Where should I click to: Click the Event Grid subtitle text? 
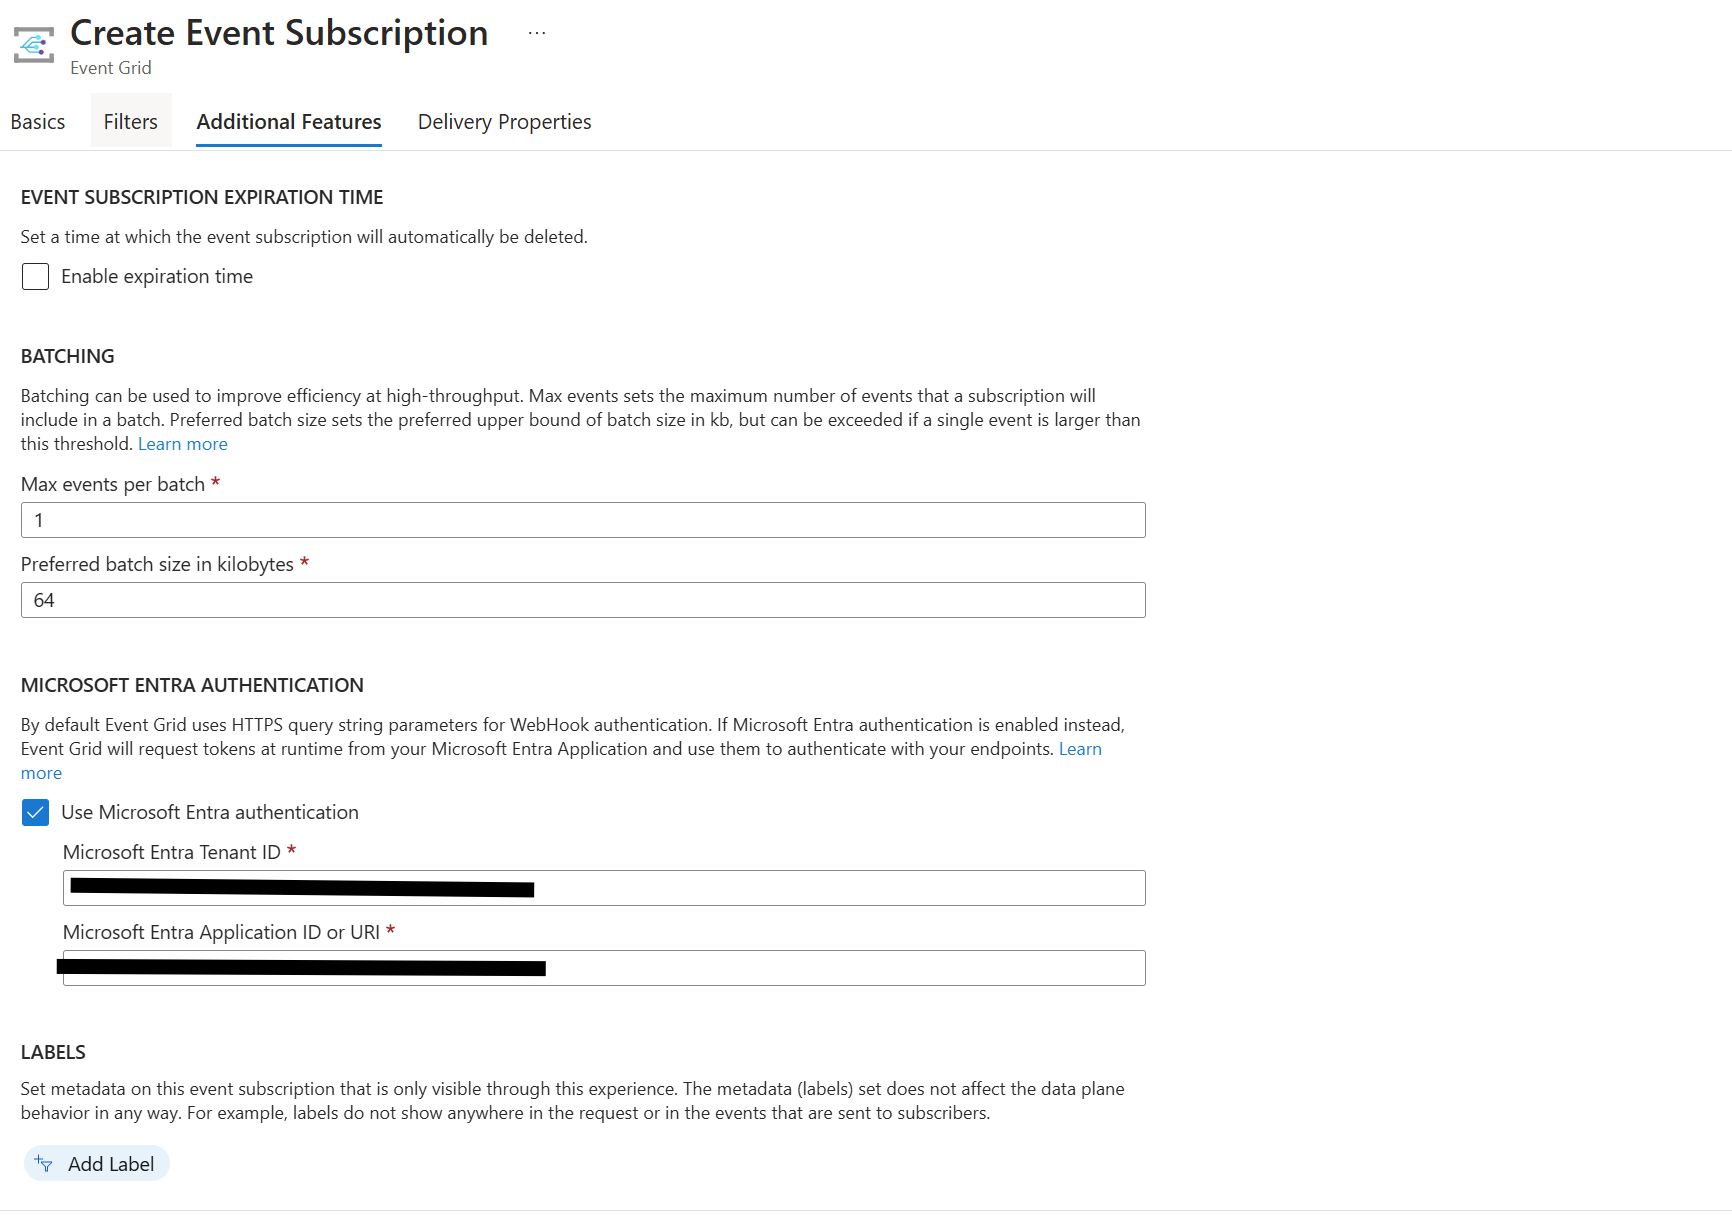click(x=111, y=68)
